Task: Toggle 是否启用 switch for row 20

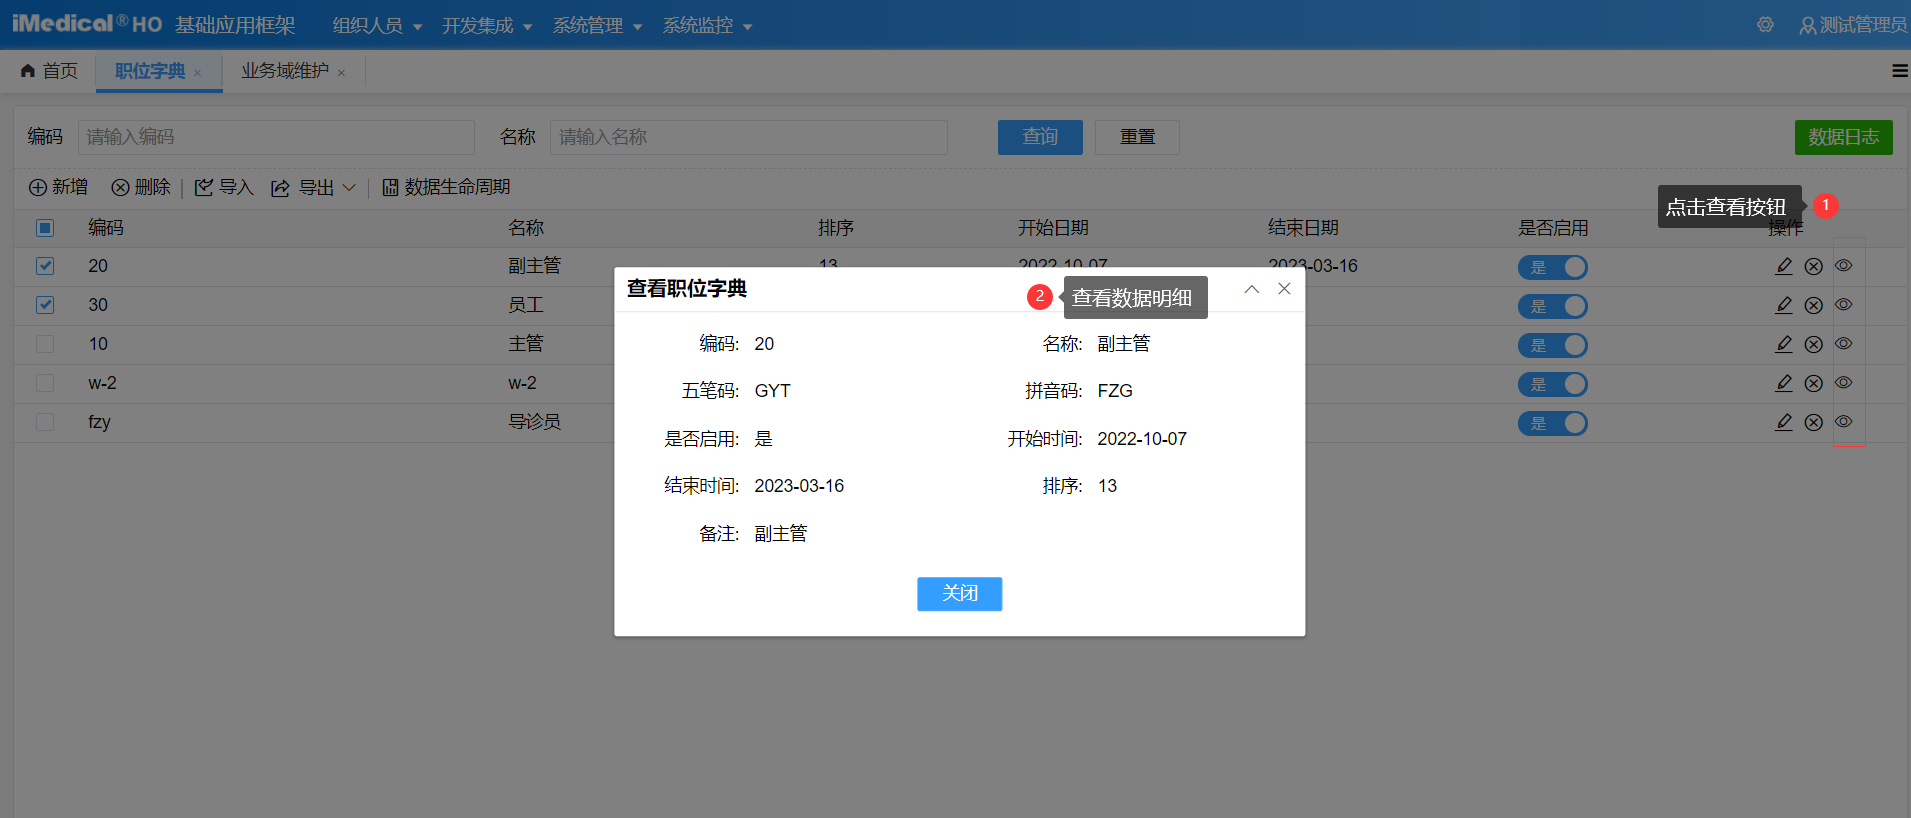Action: coord(1553,267)
